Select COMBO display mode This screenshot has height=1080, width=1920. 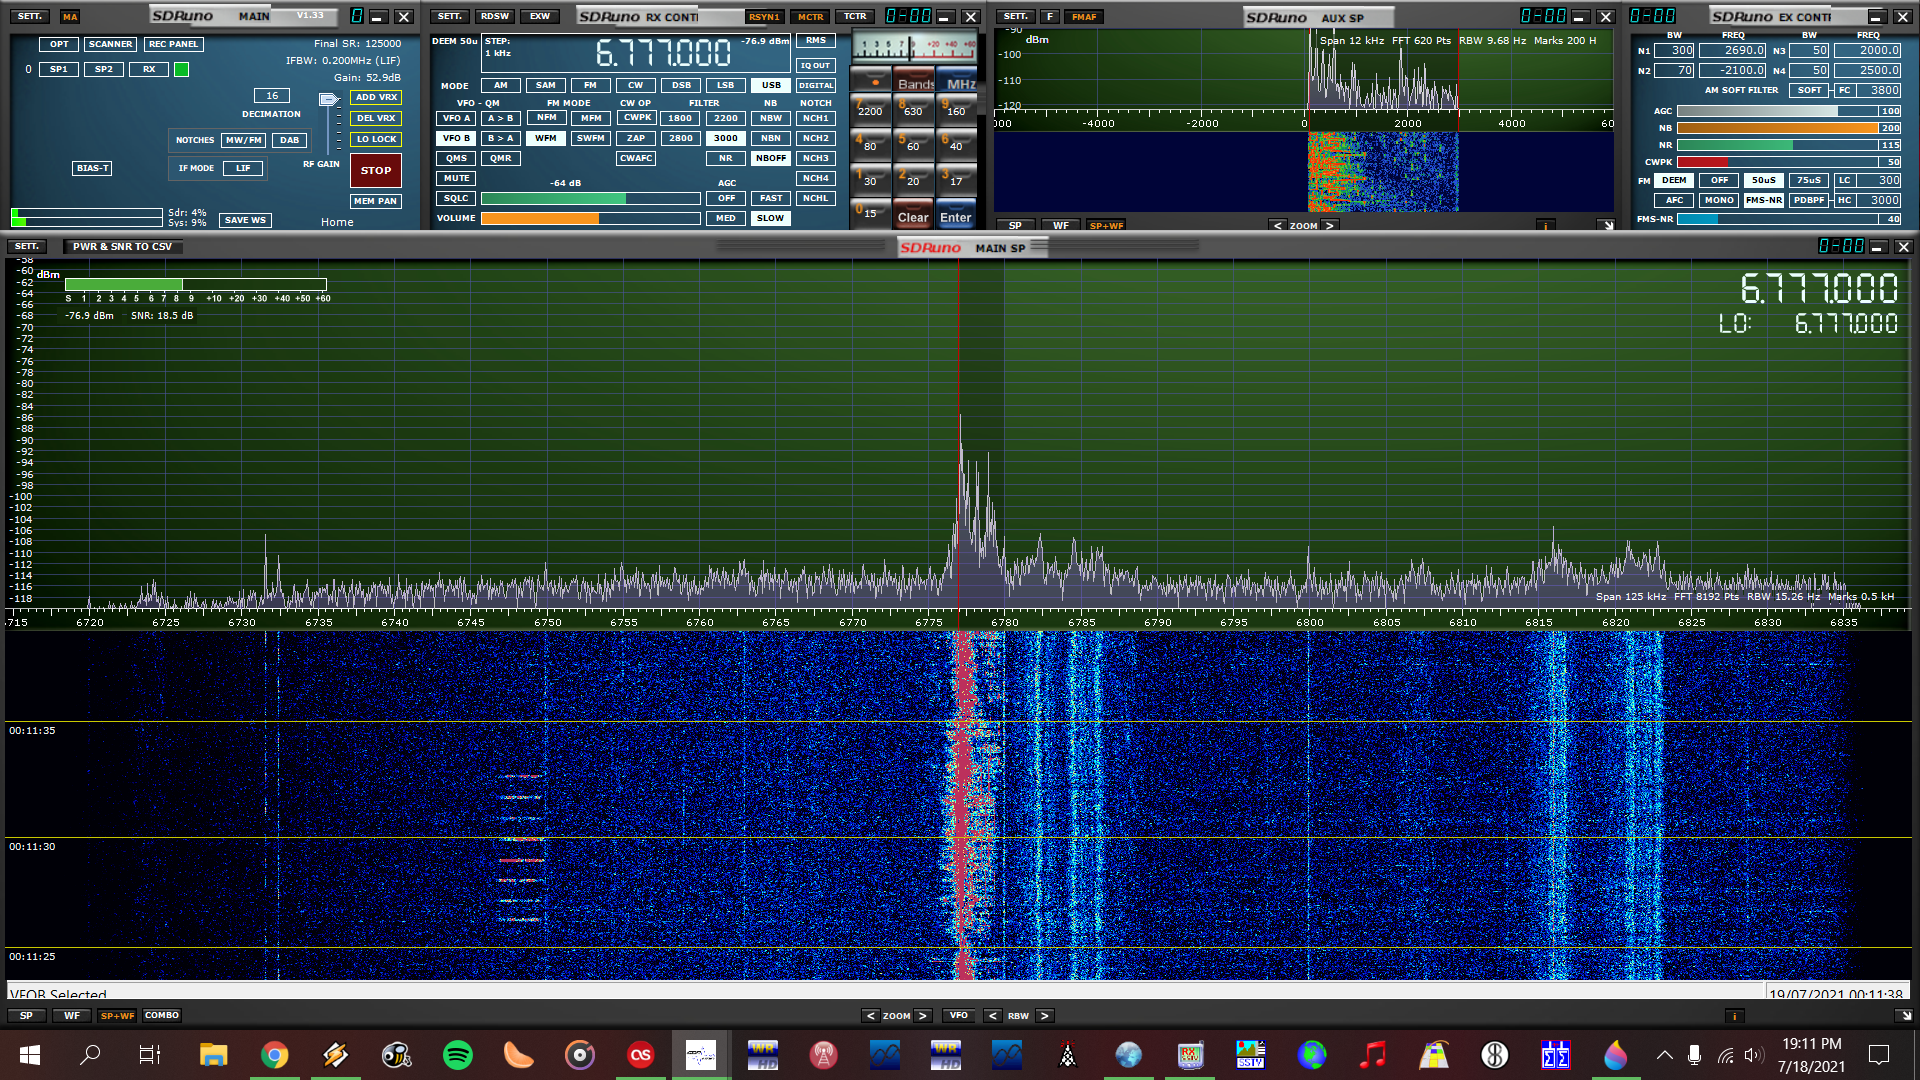pos(161,1015)
